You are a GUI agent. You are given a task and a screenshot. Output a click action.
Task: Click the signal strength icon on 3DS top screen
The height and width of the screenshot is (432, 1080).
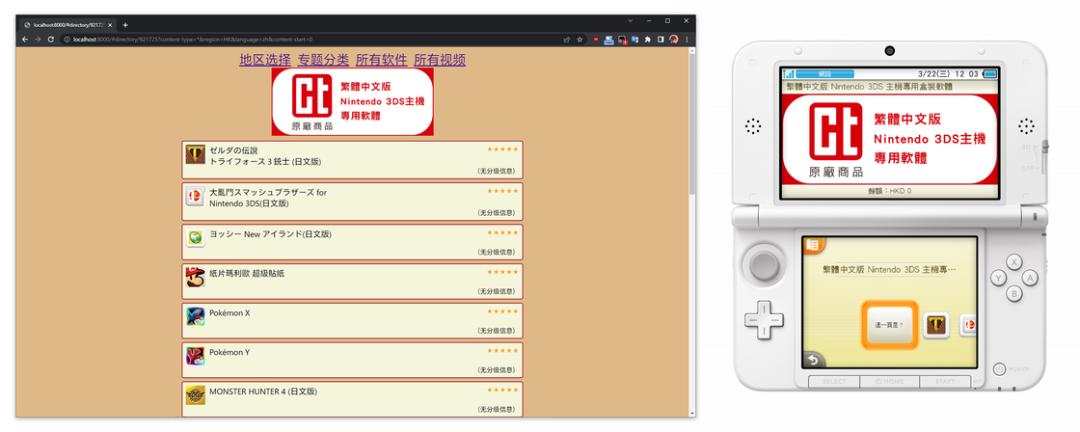pos(789,74)
